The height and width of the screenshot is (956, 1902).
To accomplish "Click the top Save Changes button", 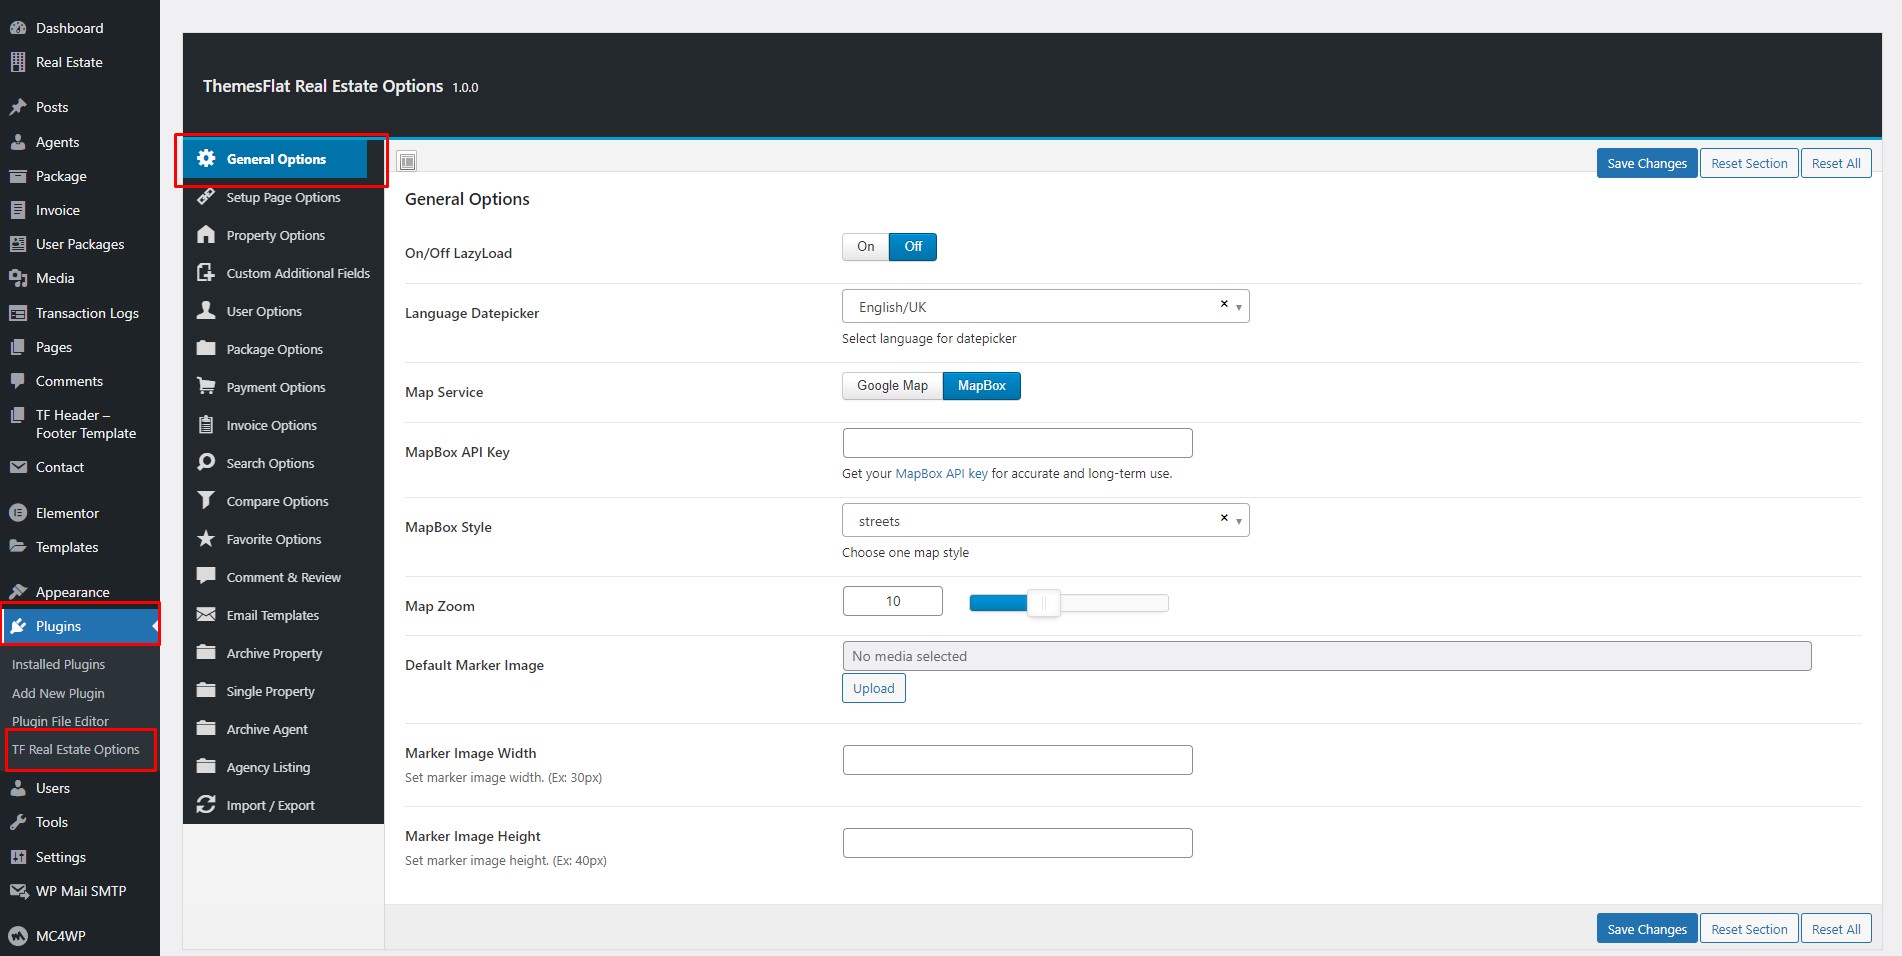I will click(1647, 163).
